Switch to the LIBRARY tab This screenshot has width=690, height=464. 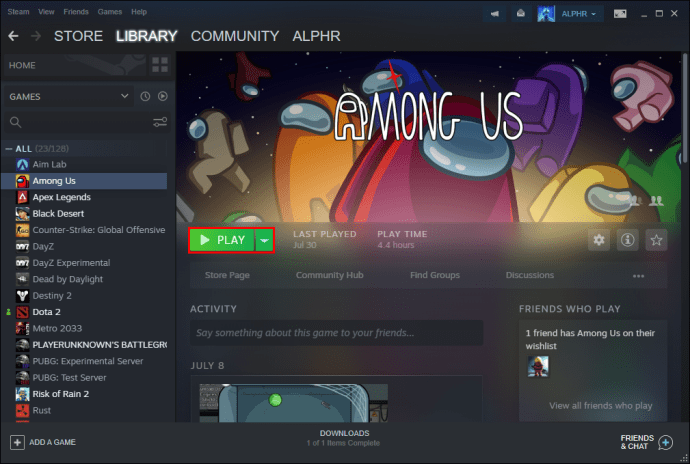[147, 36]
